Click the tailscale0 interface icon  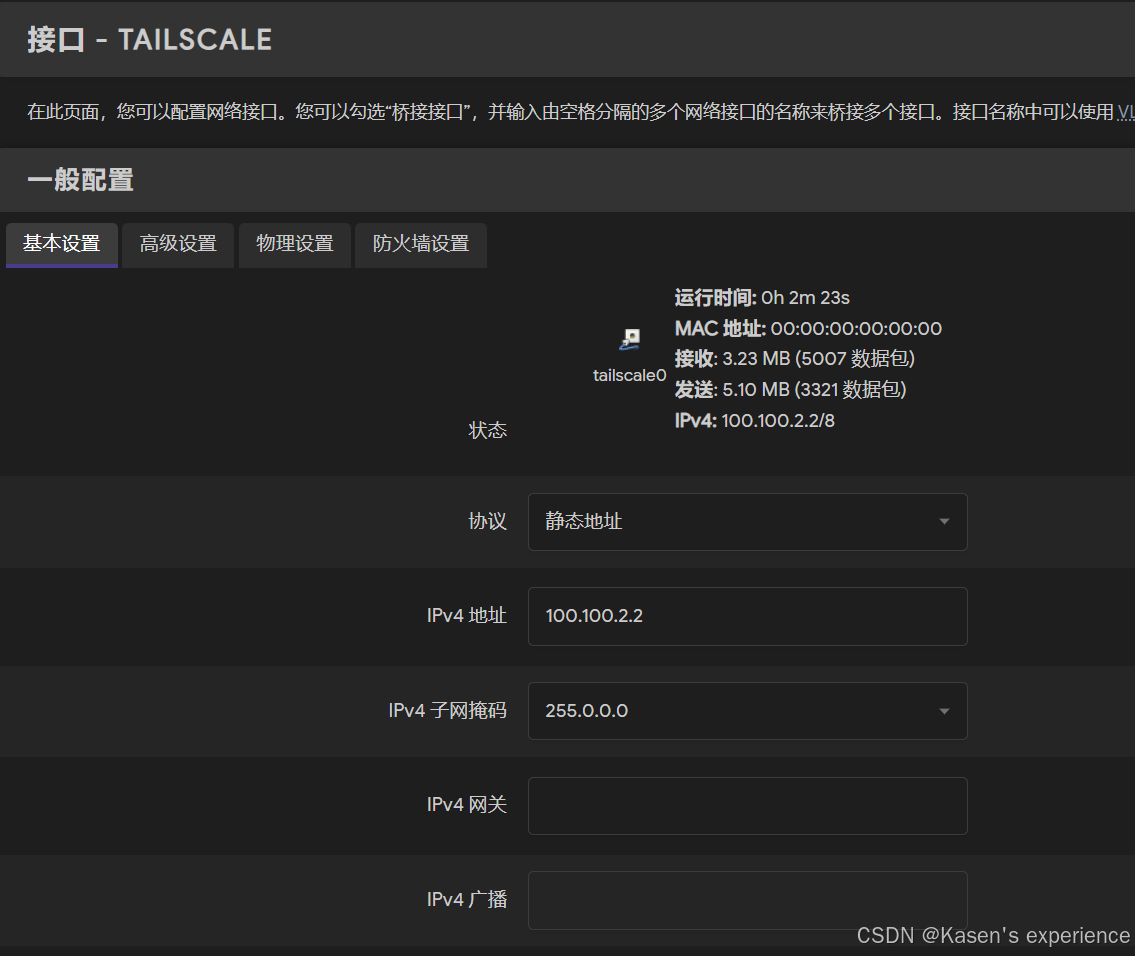630,339
